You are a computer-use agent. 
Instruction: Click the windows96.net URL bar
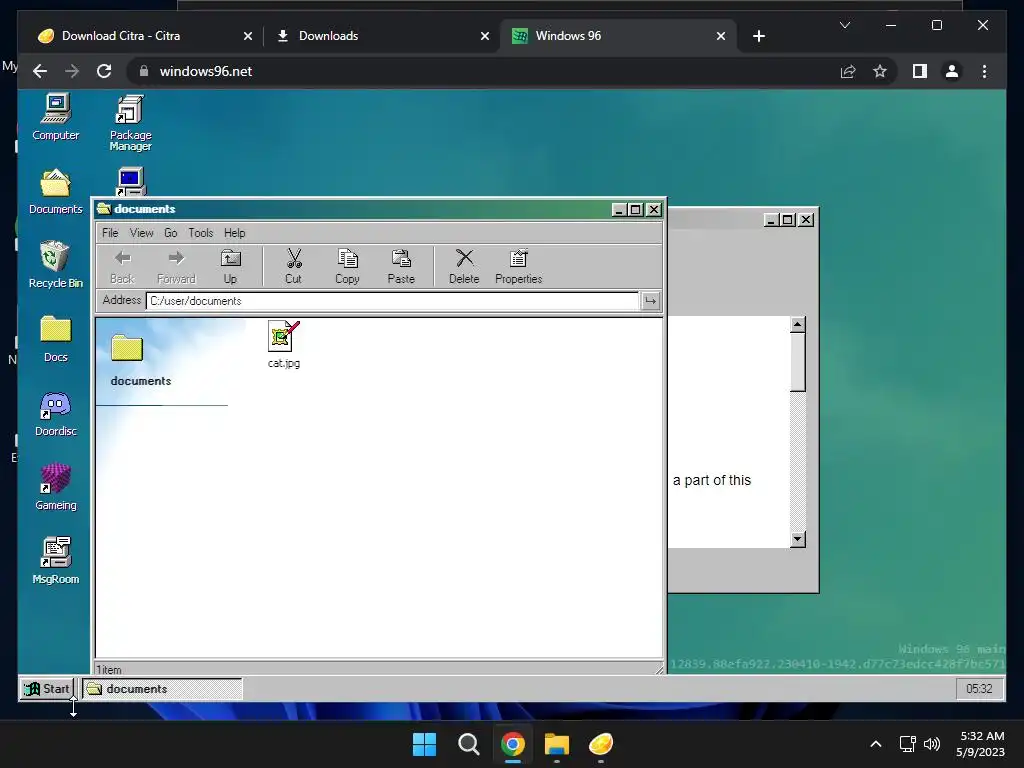pyautogui.click(x=483, y=71)
